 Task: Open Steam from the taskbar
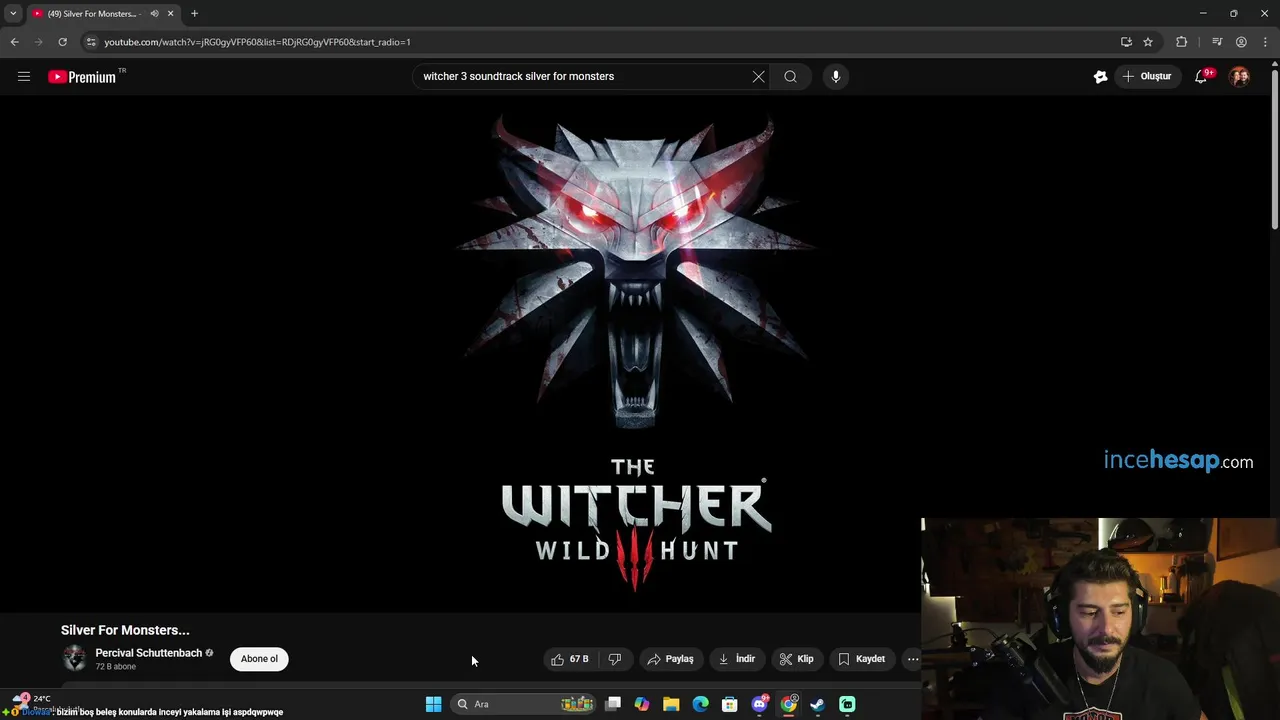pyautogui.click(x=817, y=704)
